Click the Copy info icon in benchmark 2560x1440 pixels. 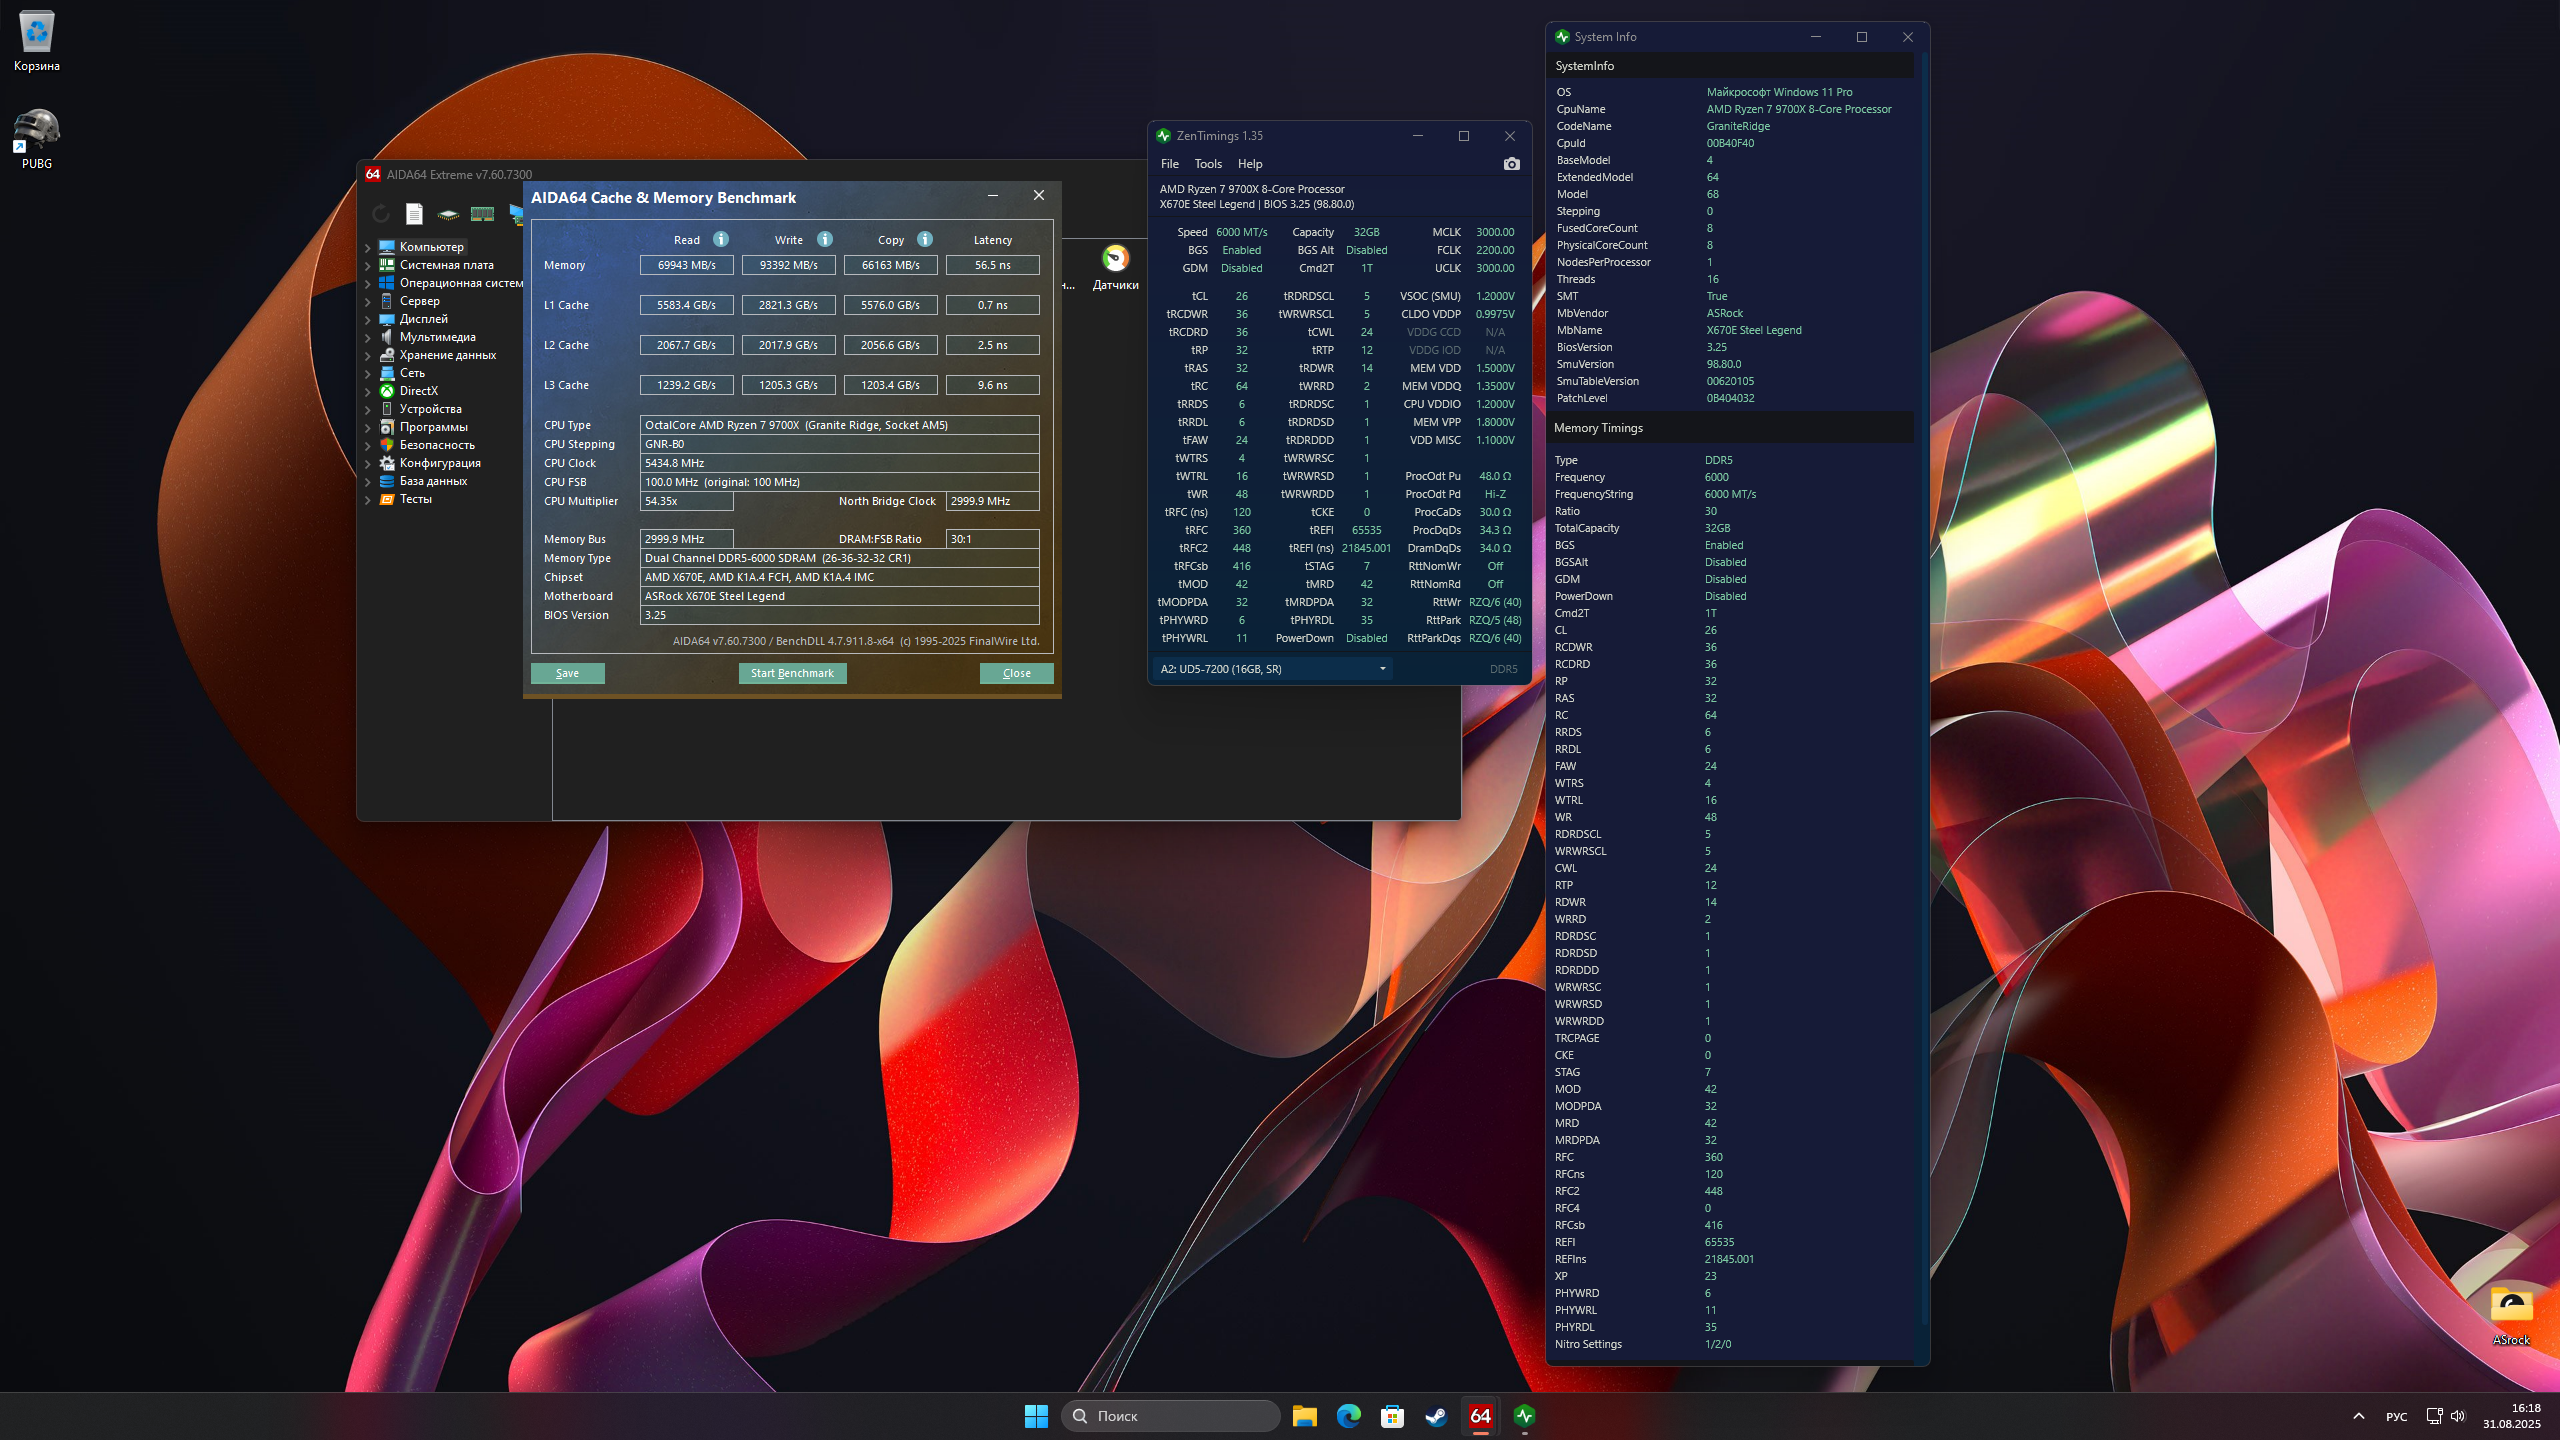pyautogui.click(x=925, y=239)
